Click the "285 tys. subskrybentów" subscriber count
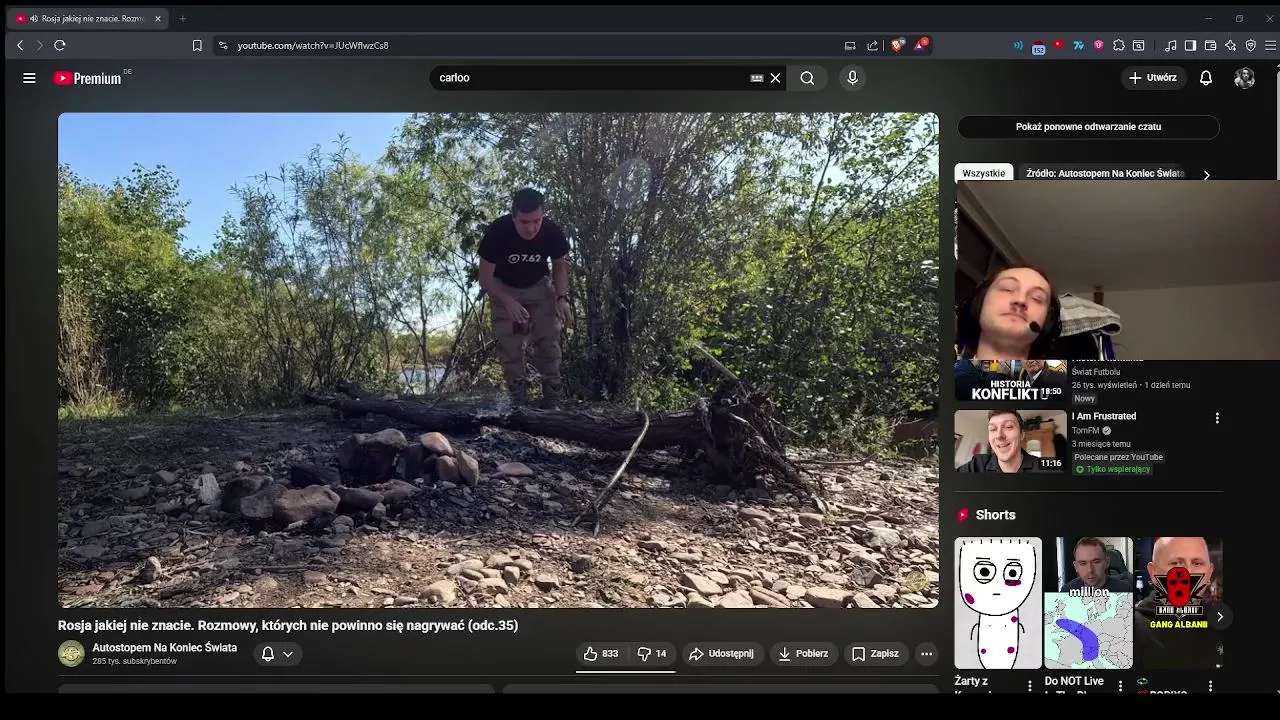The height and width of the screenshot is (720, 1280). [x=134, y=662]
